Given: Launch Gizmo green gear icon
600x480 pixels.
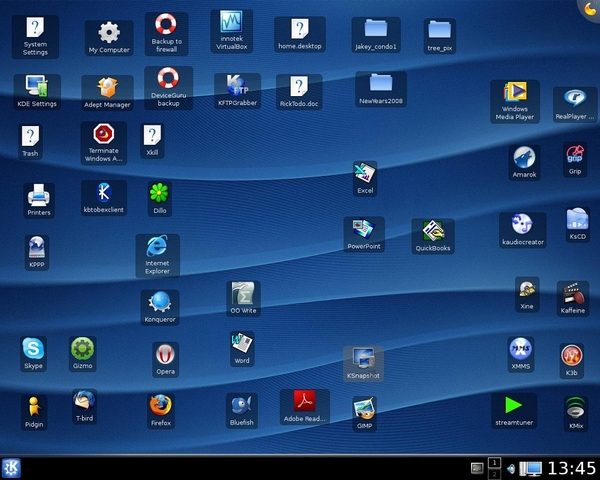Looking at the screenshot, I should 83,354.
